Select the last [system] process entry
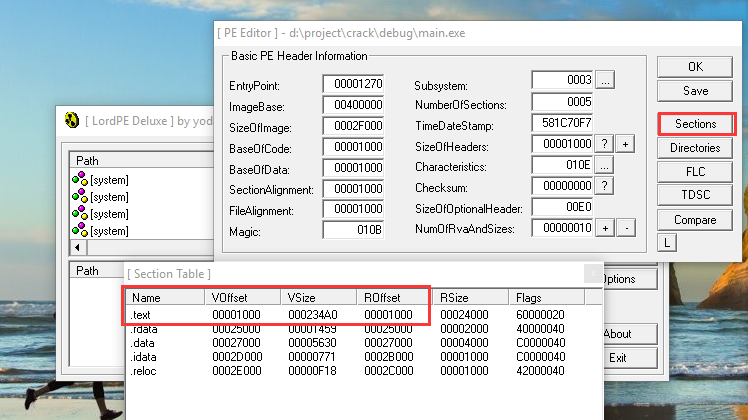This screenshot has width=748, height=420. [110, 231]
